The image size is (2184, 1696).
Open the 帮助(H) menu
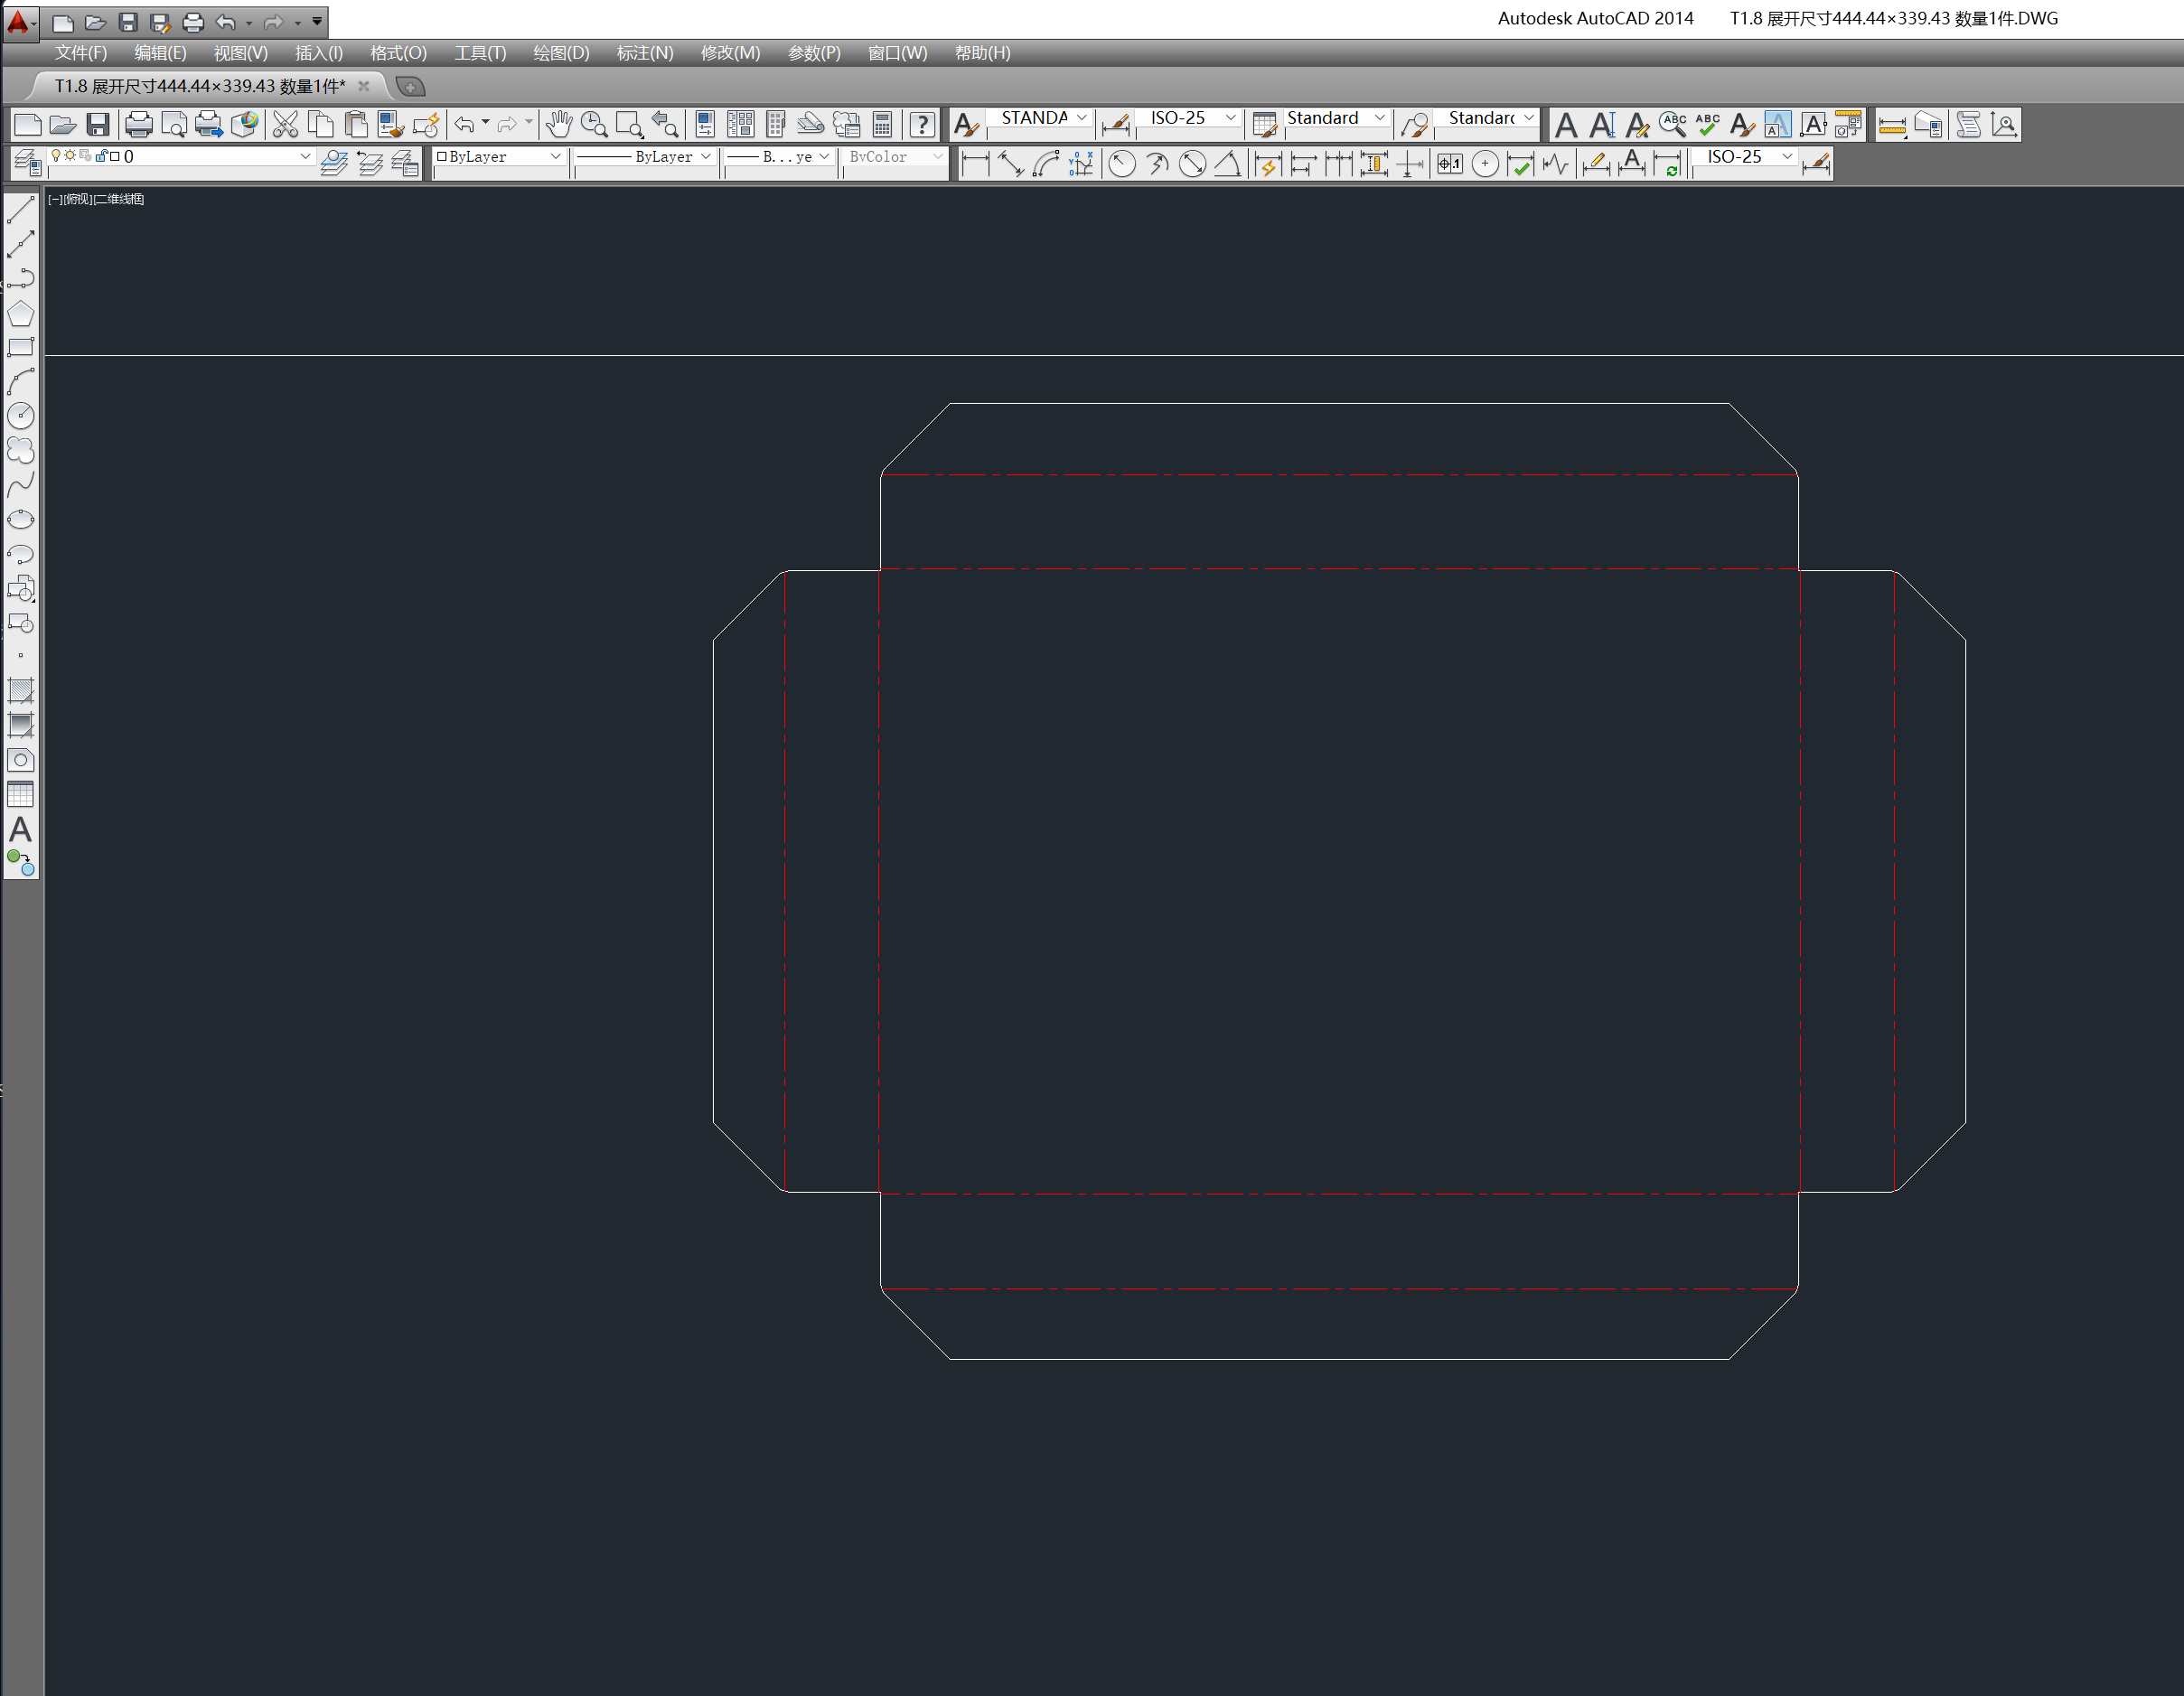(x=982, y=53)
